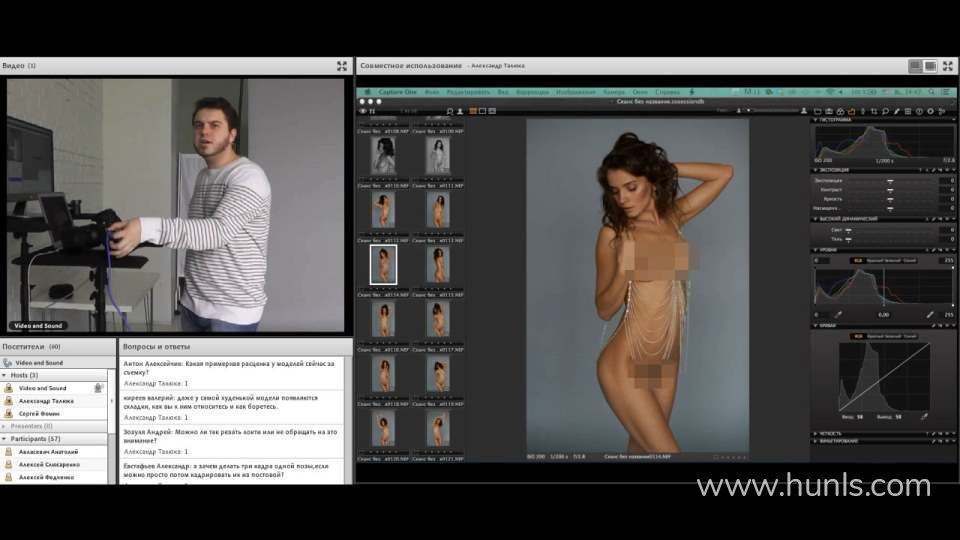Switch browser to single image view icon
This screenshot has width=960, height=540.
482,111
